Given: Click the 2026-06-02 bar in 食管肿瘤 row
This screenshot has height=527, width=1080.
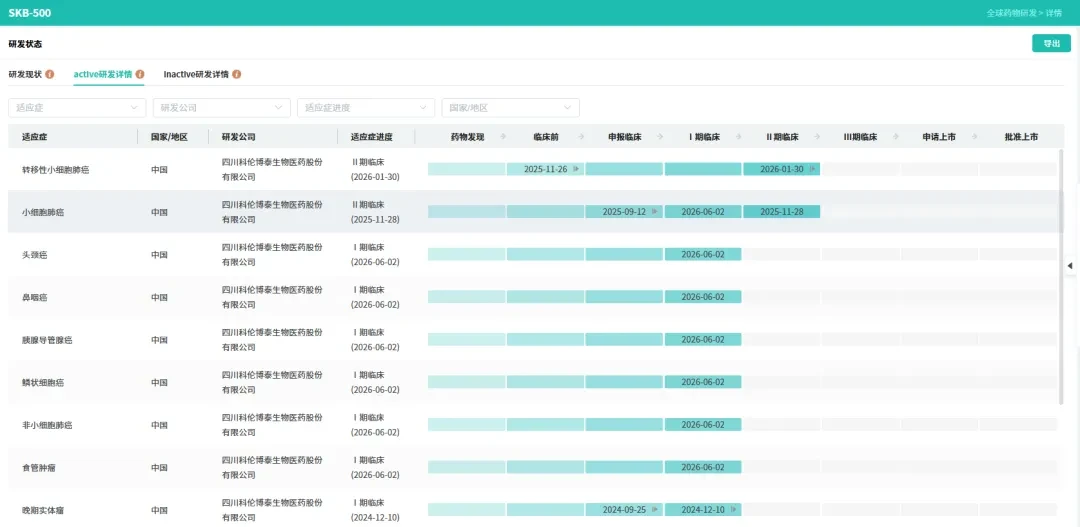Looking at the screenshot, I should [703, 467].
